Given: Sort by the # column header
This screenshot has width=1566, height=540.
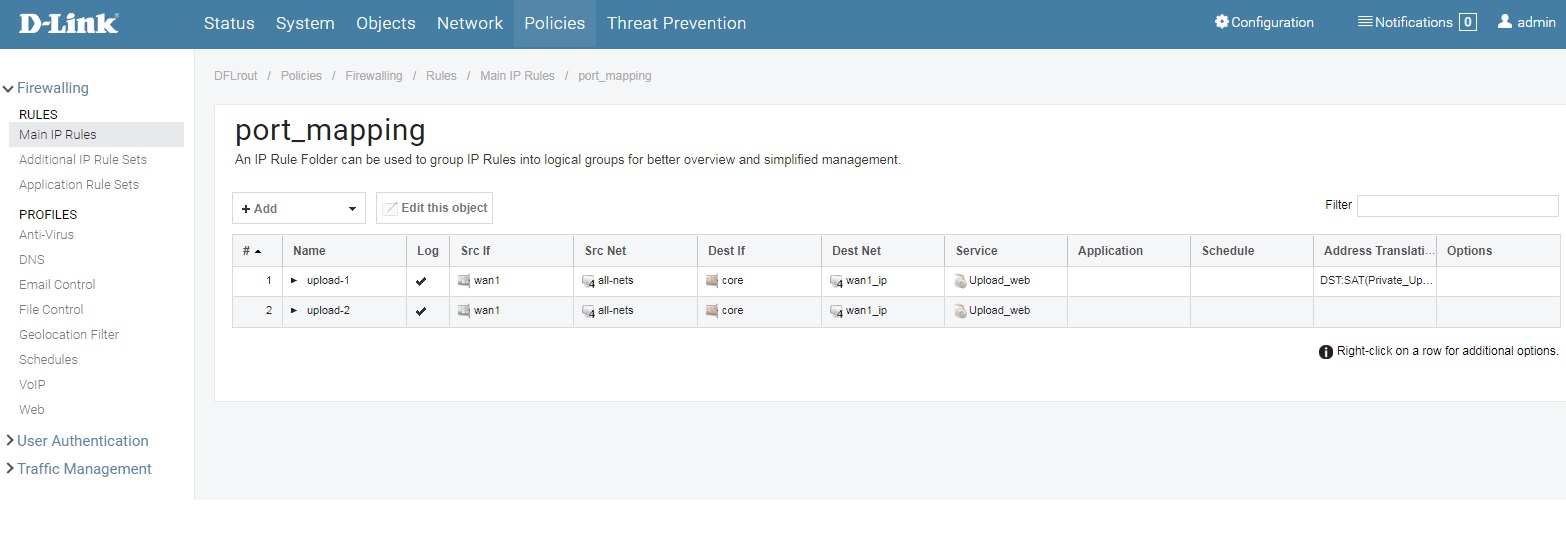Looking at the screenshot, I should [251, 251].
